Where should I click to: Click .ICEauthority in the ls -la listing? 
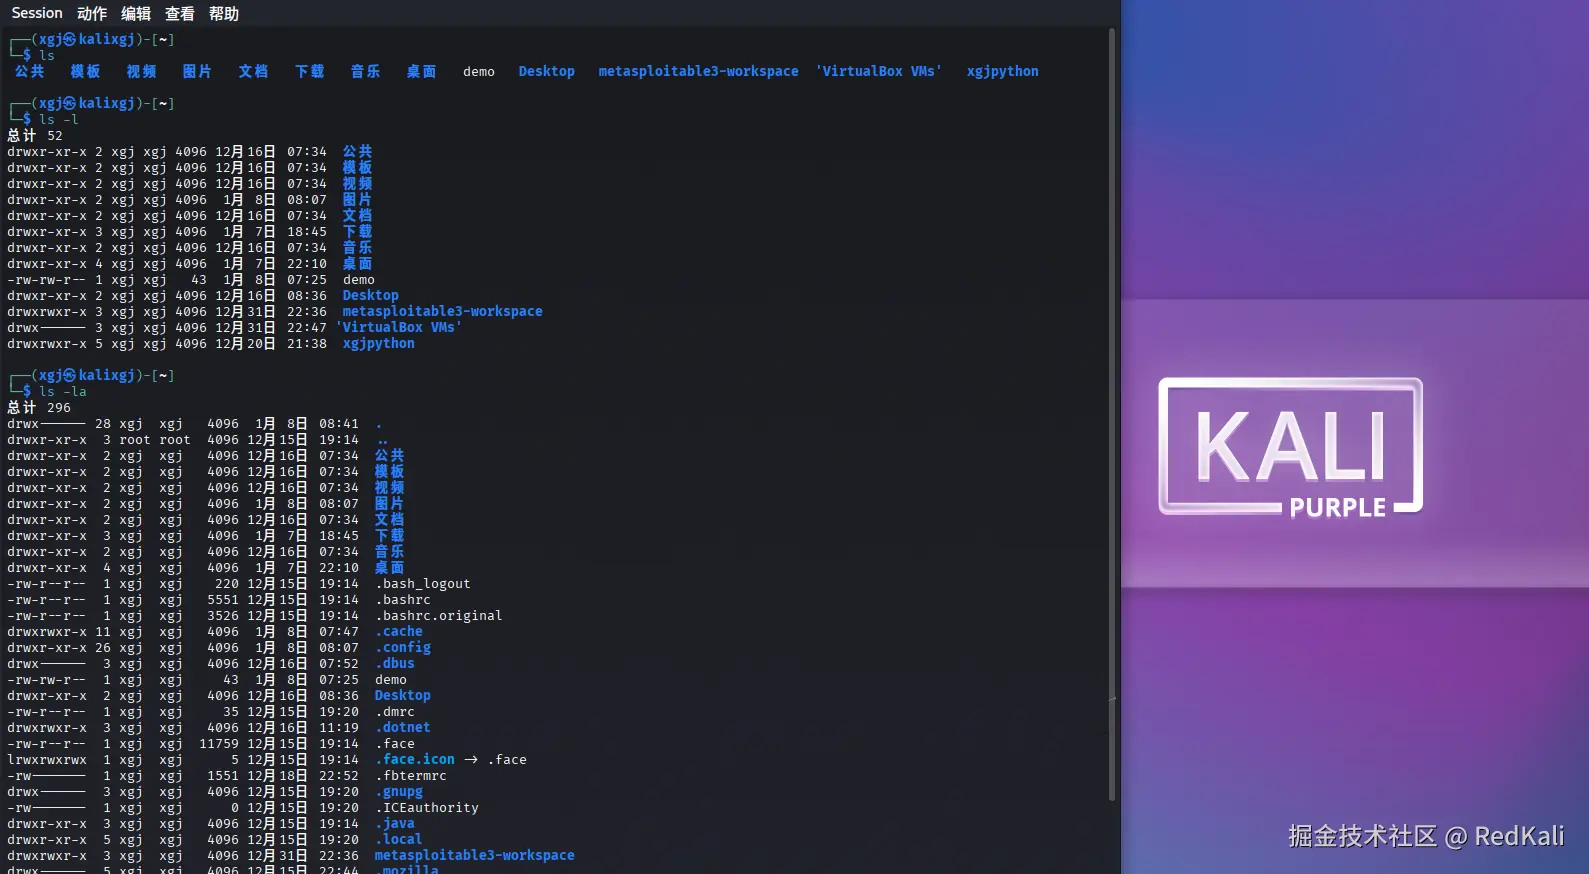(427, 807)
